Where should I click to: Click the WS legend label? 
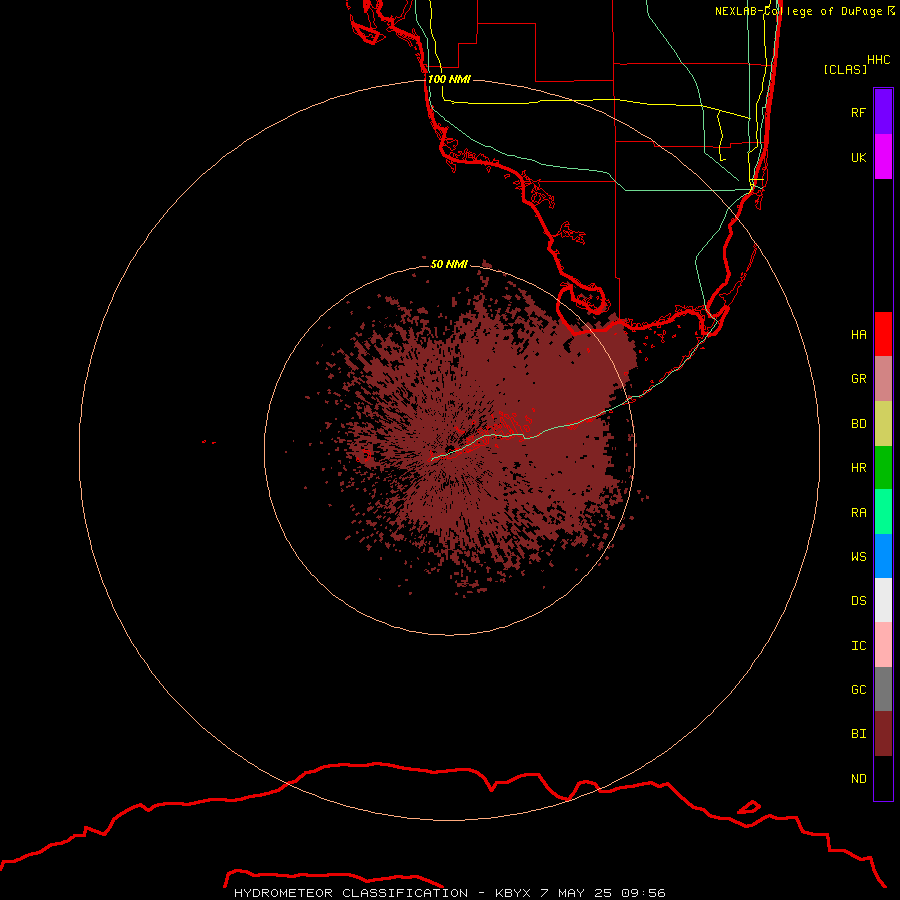point(858,556)
